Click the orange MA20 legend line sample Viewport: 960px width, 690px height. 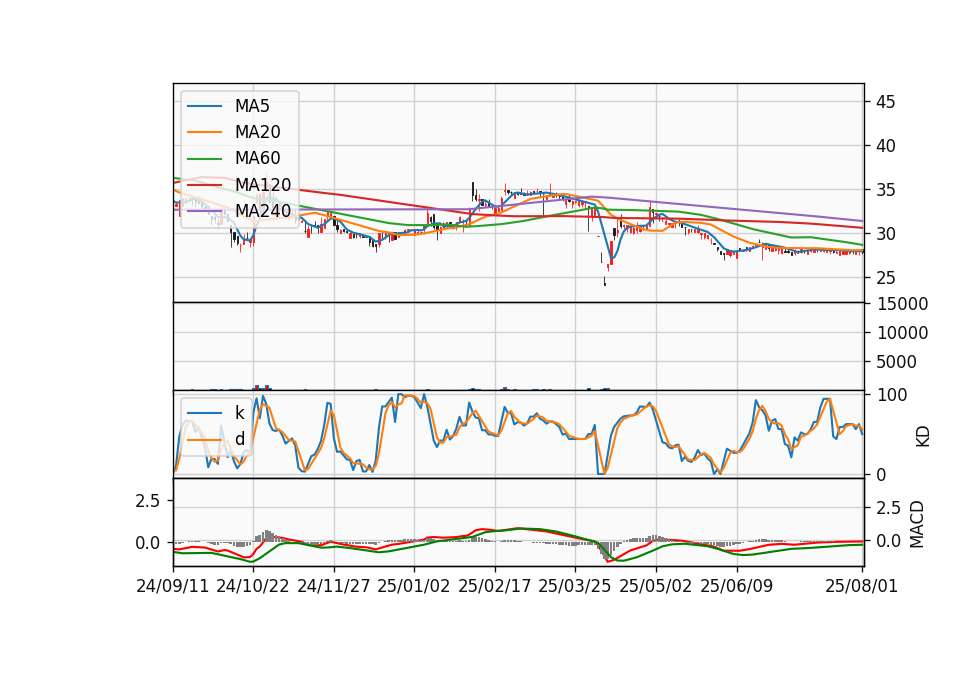(x=204, y=132)
